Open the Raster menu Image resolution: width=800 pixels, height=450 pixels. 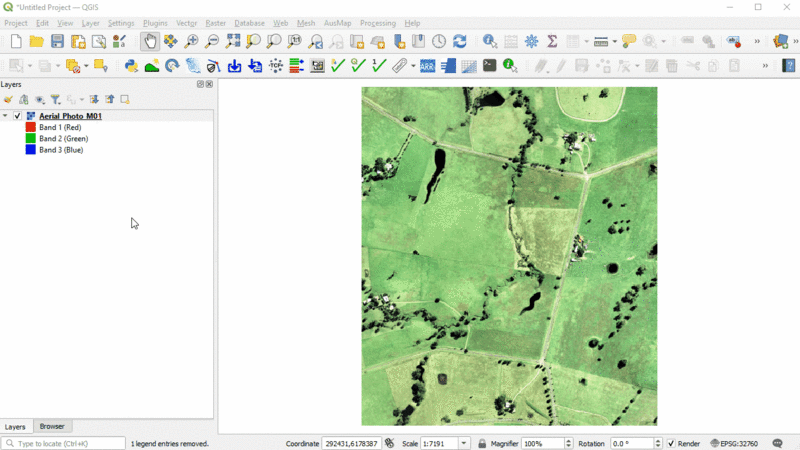(215, 23)
